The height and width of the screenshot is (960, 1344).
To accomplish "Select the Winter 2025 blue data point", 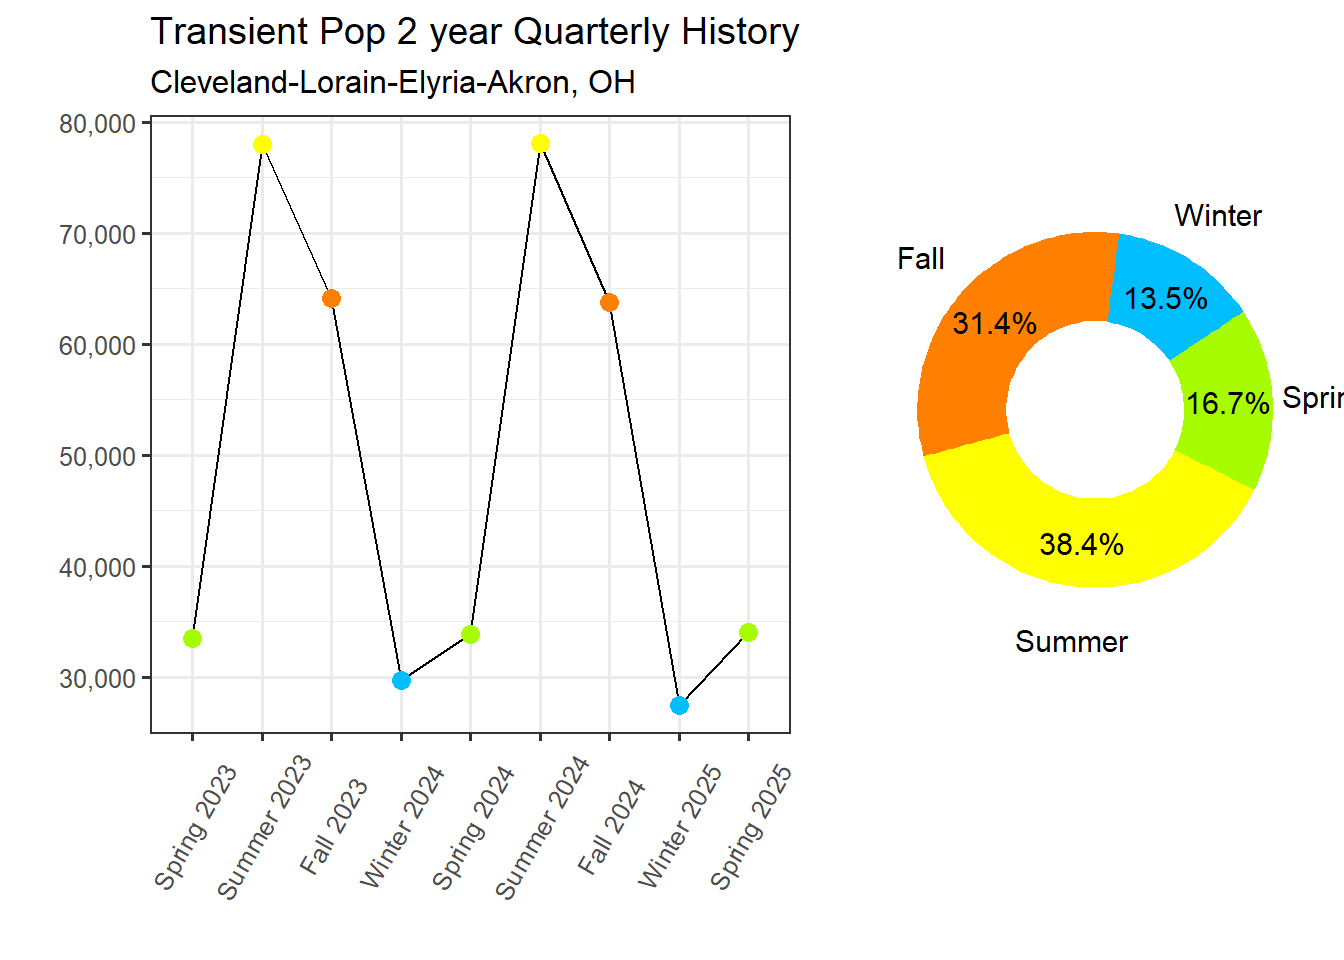I will [x=679, y=706].
